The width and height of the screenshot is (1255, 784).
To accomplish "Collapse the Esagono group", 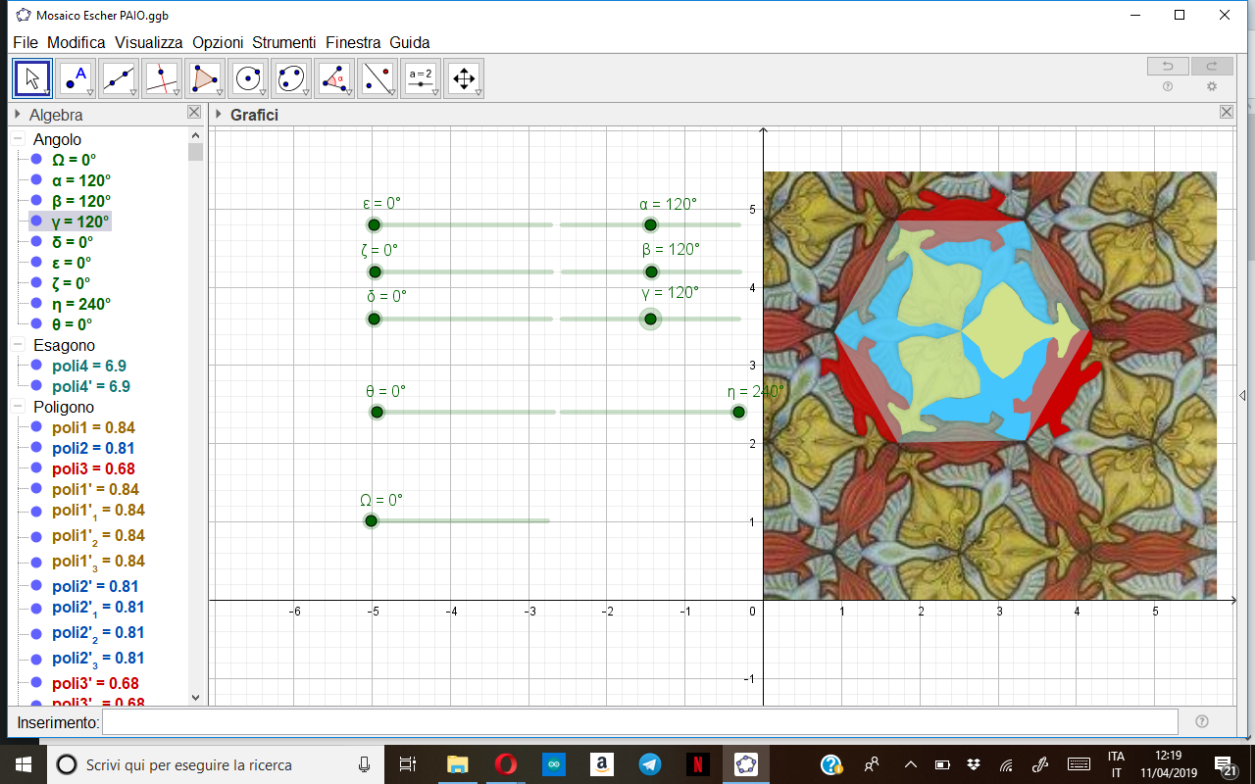I will pyautogui.click(x=18, y=345).
